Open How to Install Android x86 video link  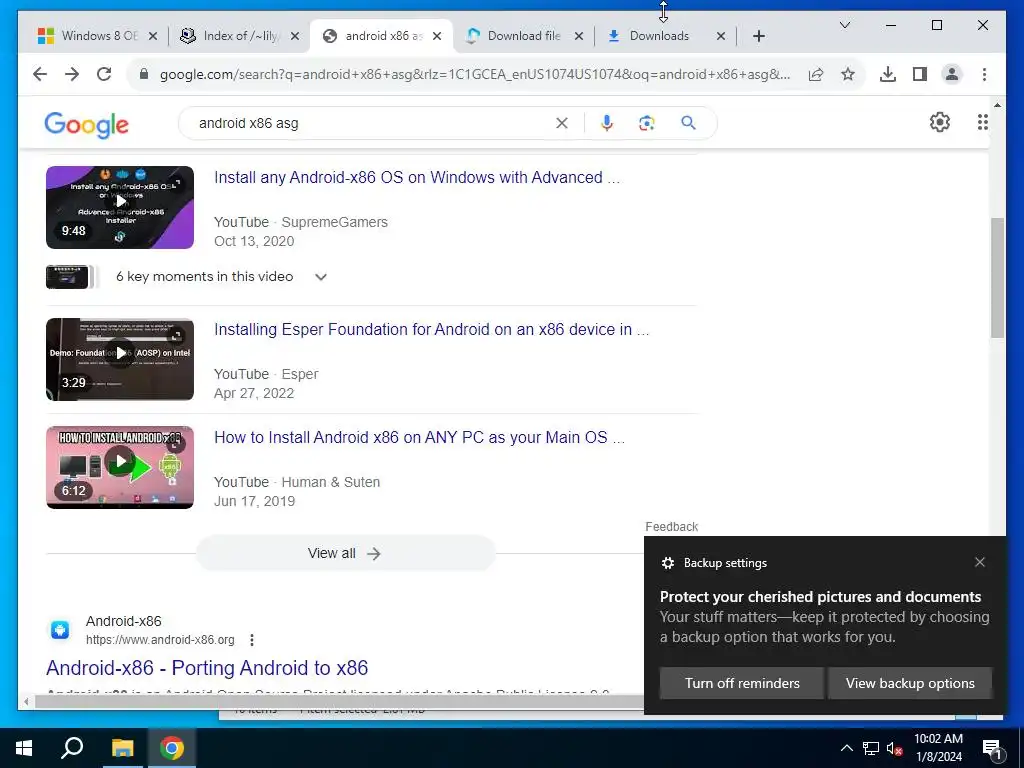pyautogui.click(x=419, y=438)
